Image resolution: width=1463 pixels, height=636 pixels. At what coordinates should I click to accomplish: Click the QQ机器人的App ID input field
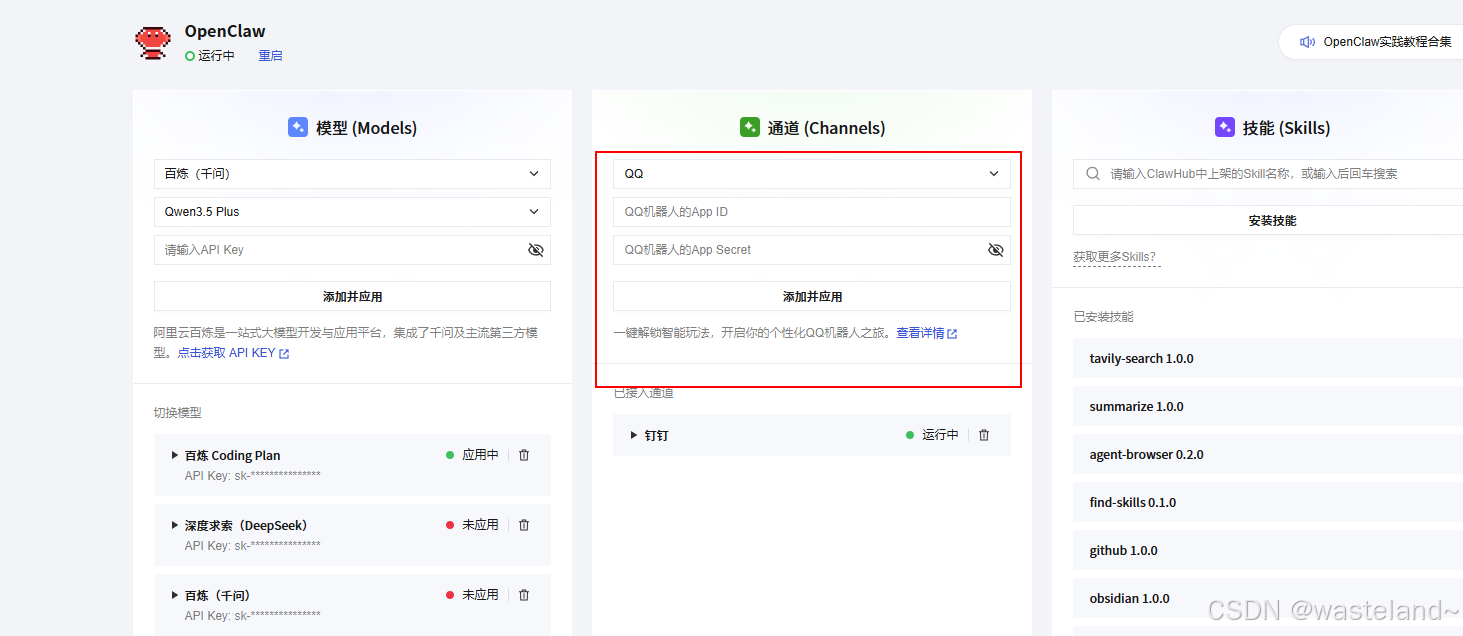coord(812,211)
